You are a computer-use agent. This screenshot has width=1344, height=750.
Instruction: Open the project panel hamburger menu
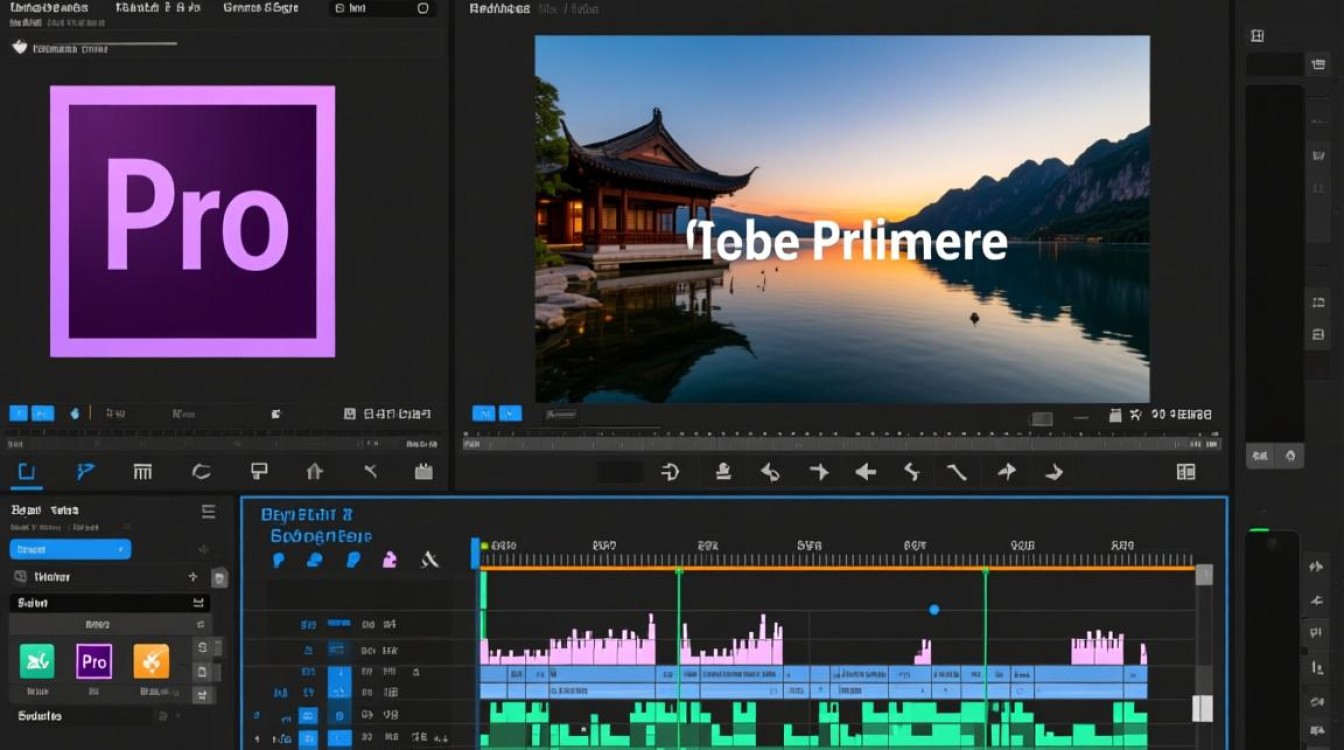coord(208,512)
